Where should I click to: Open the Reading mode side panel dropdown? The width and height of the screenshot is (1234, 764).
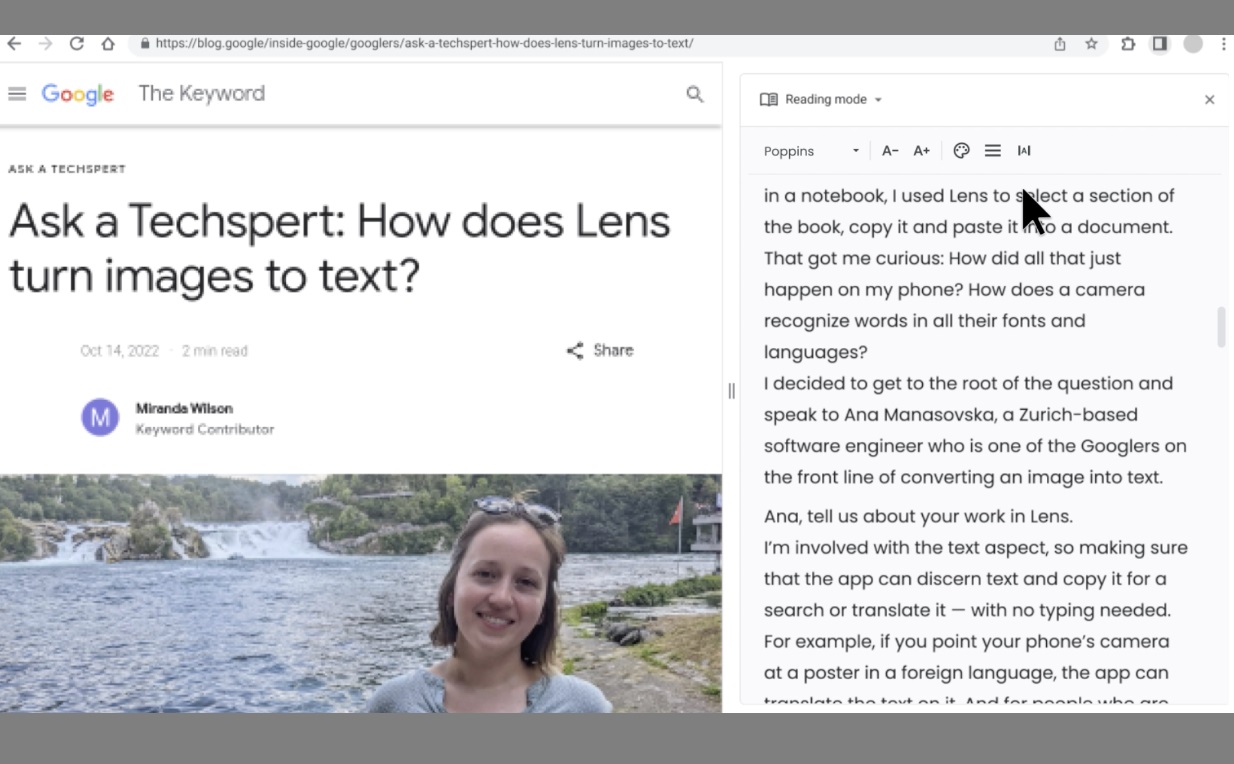(822, 99)
